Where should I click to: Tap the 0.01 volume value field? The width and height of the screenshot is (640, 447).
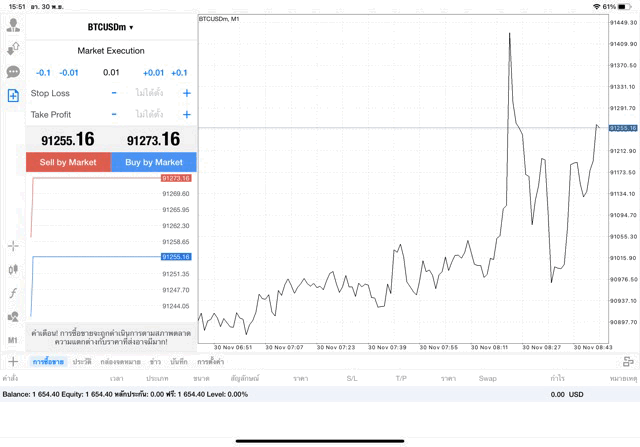111,73
